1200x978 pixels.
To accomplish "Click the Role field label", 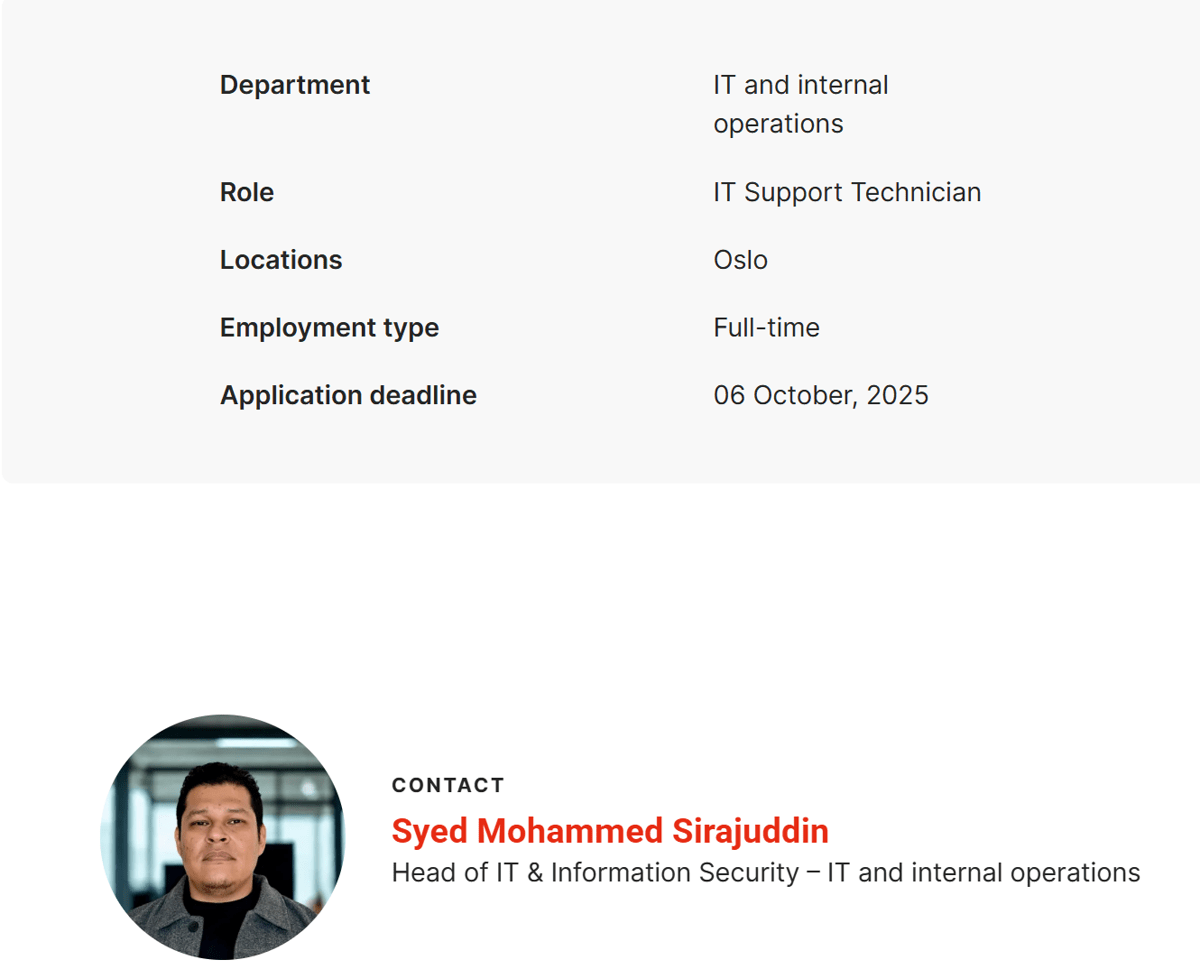I will [x=247, y=192].
